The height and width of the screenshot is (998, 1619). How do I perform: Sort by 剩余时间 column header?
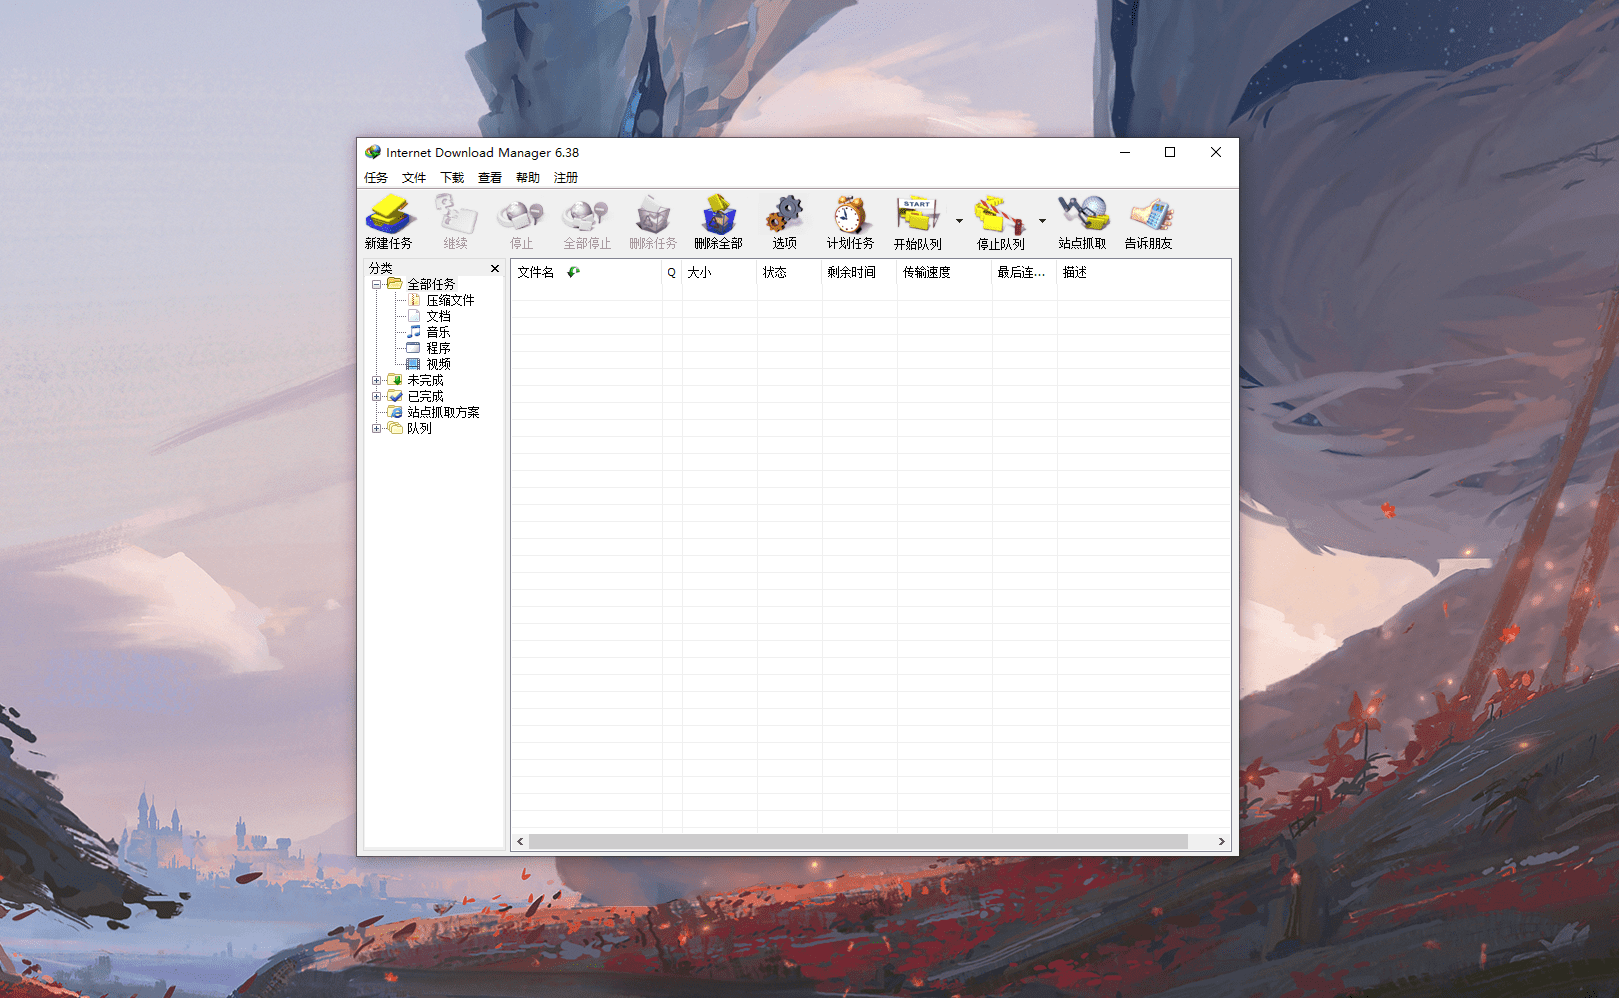860,272
